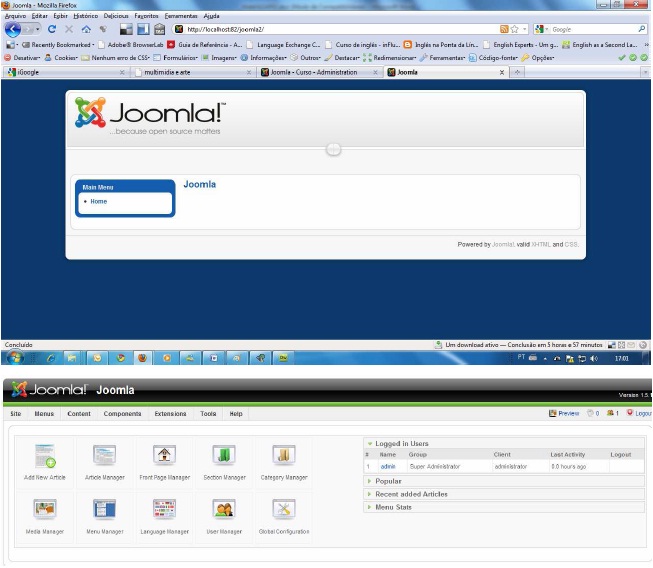Image resolution: width=653 pixels, height=568 pixels.
Task: Close the active Joomla tab
Action: click(502, 72)
